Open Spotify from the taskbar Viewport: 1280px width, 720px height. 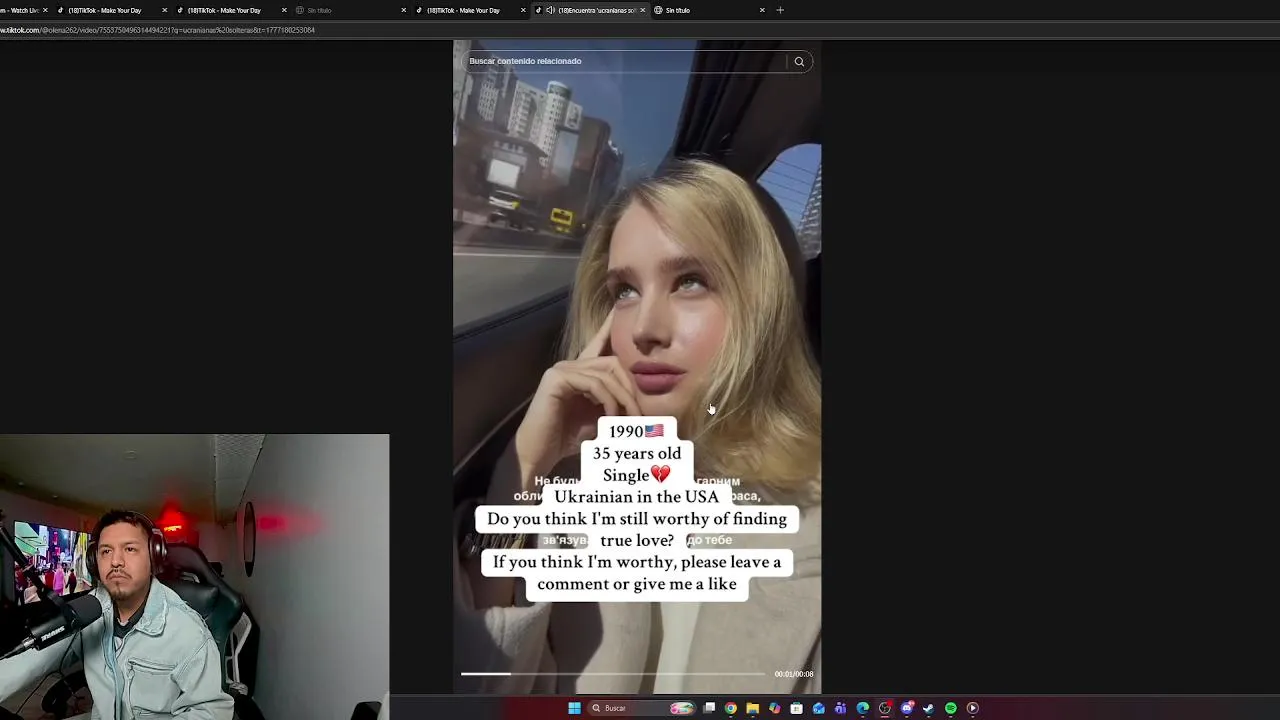951,708
